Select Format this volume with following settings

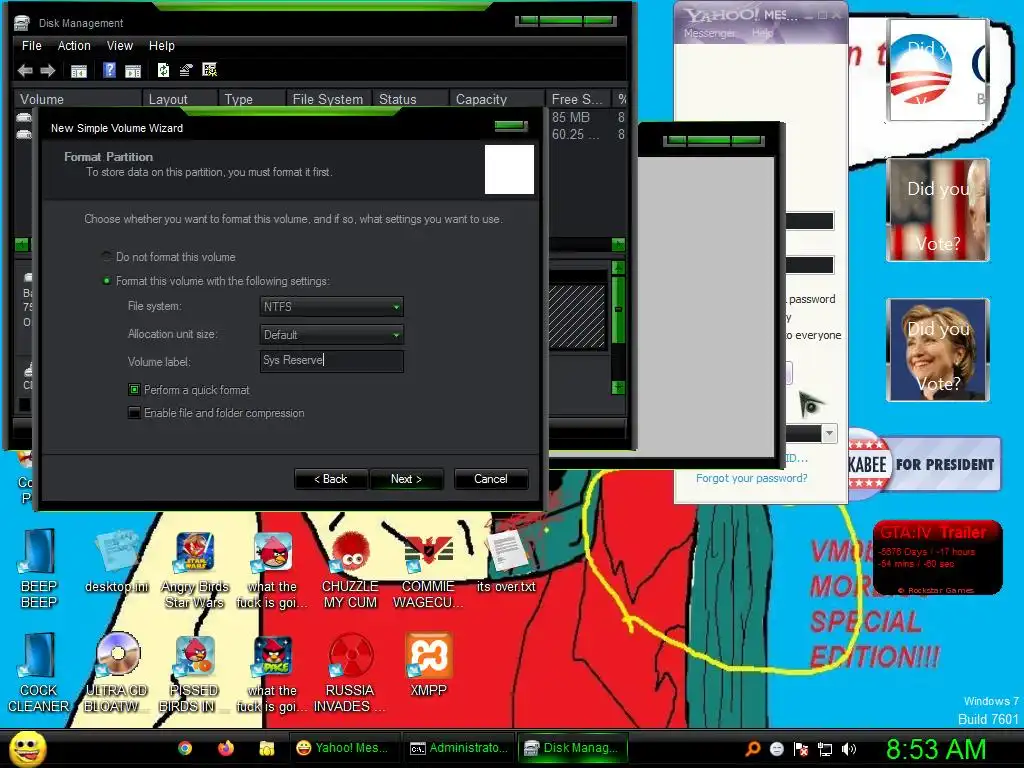point(216,281)
